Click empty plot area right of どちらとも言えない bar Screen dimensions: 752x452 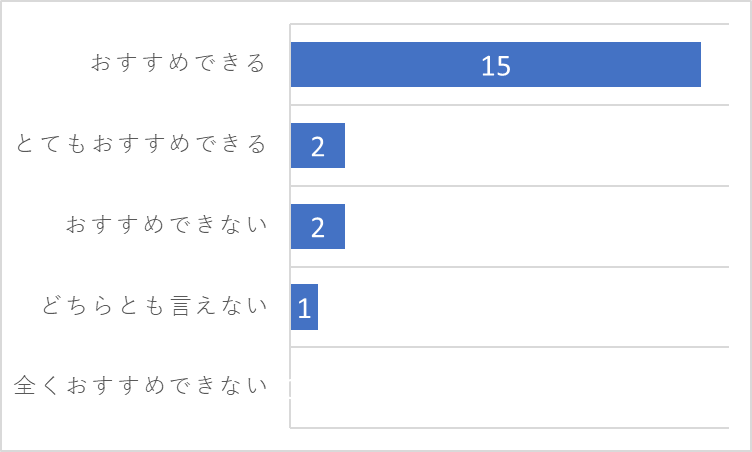tap(523, 307)
